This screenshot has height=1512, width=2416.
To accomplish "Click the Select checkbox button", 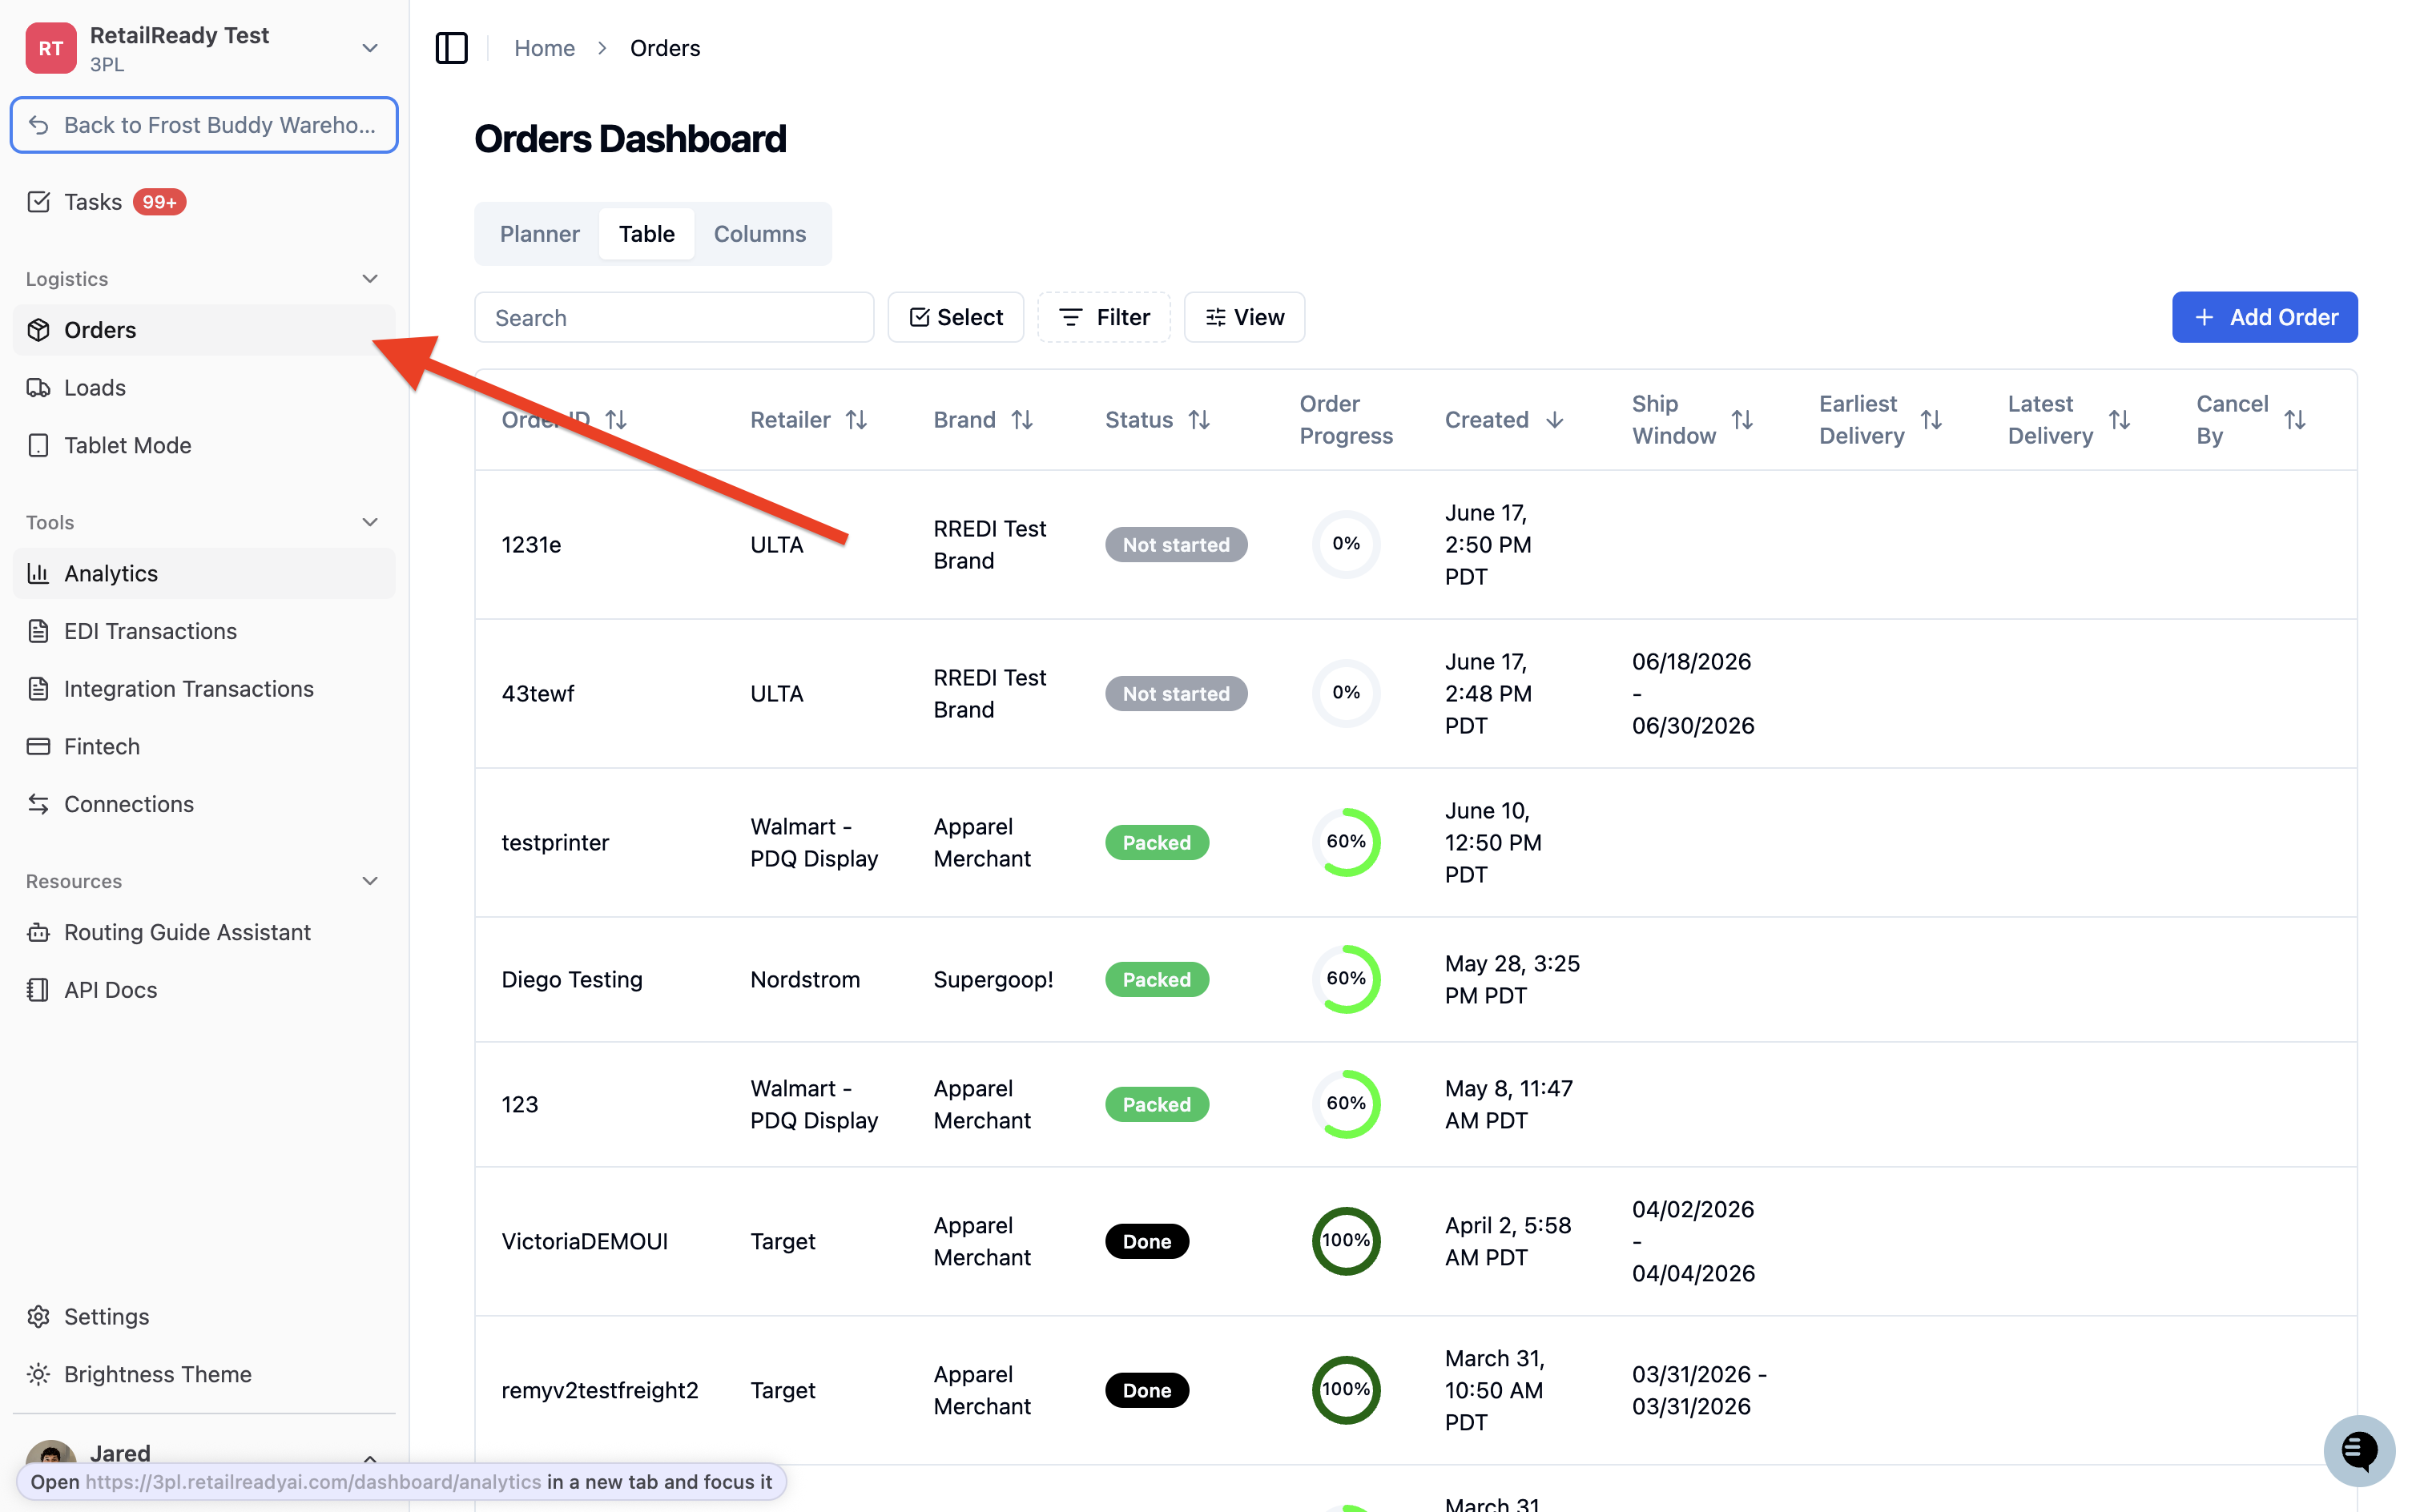I will [x=955, y=317].
